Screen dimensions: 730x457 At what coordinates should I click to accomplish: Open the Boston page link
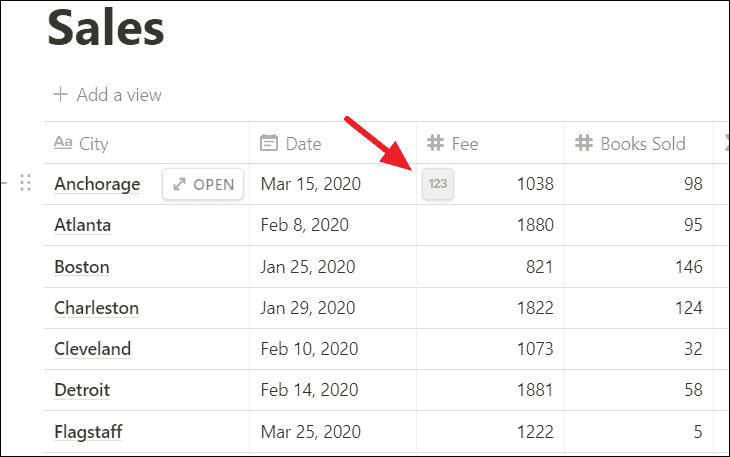[82, 267]
